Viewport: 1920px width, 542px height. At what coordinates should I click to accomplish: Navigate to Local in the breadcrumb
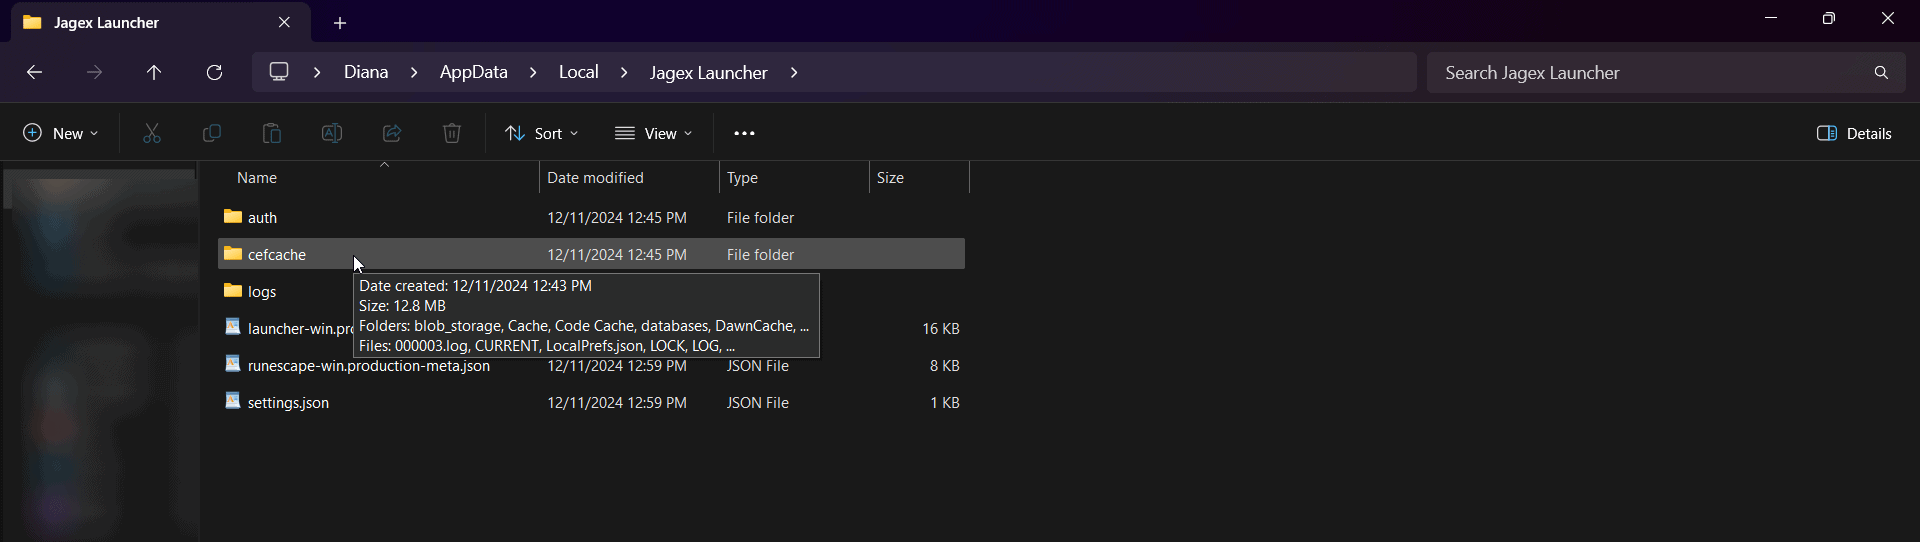pos(579,72)
